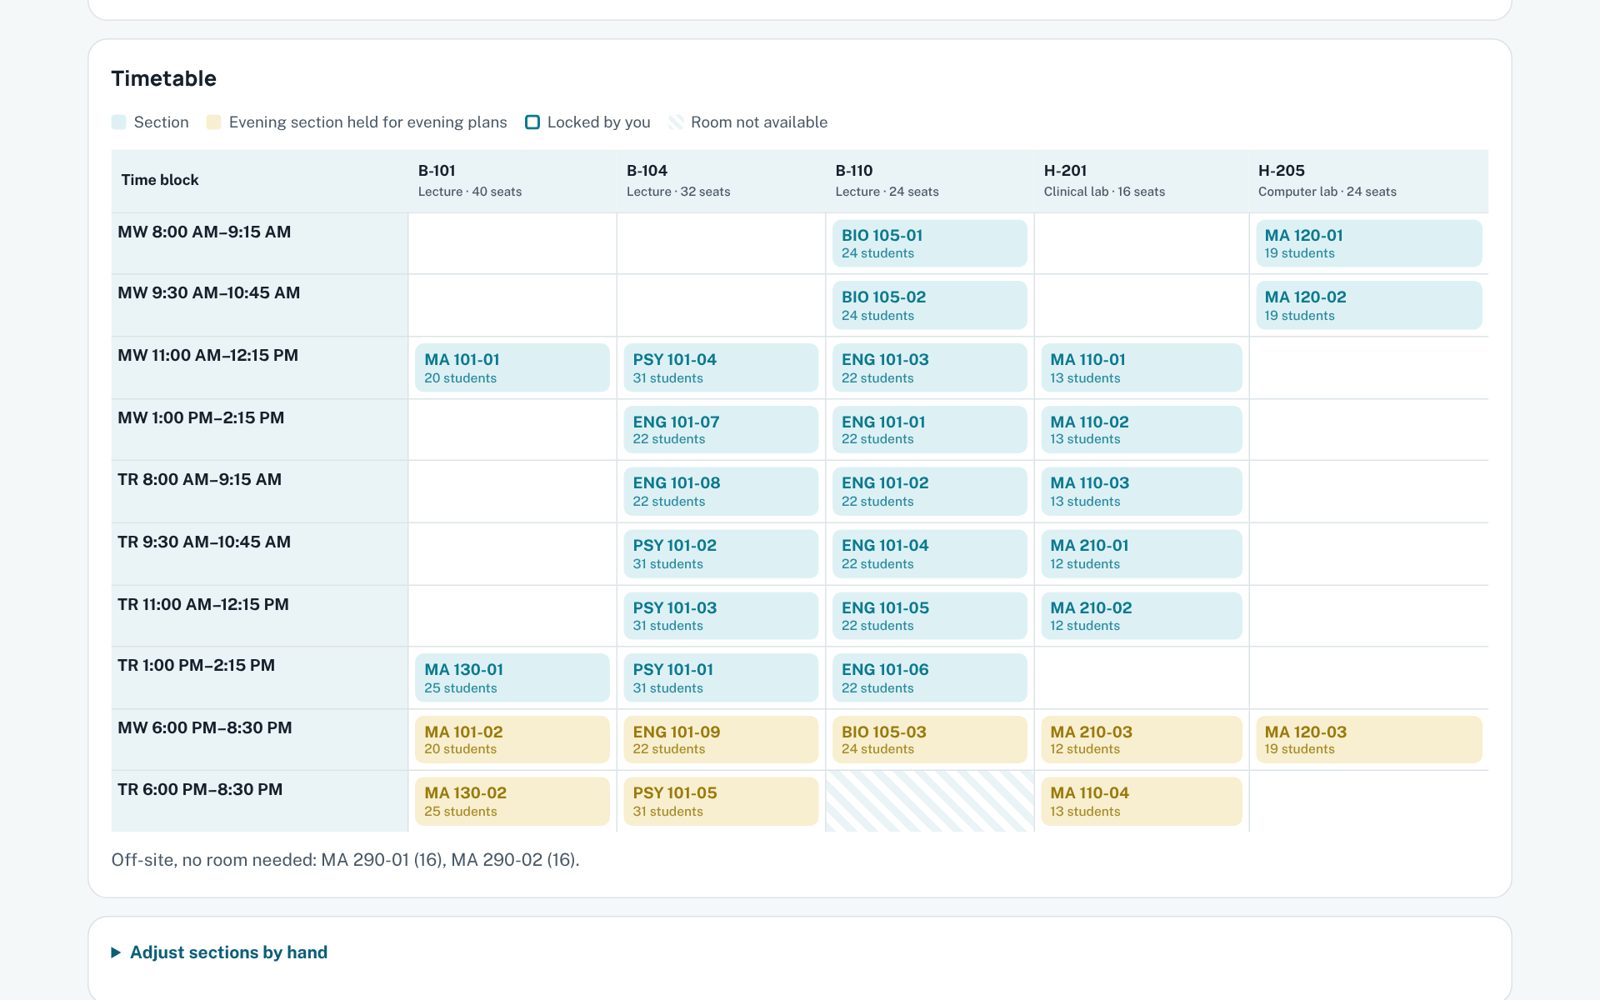The image size is (1600, 1000).
Task: Click the ENG 101-02 section card
Action: [930, 492]
